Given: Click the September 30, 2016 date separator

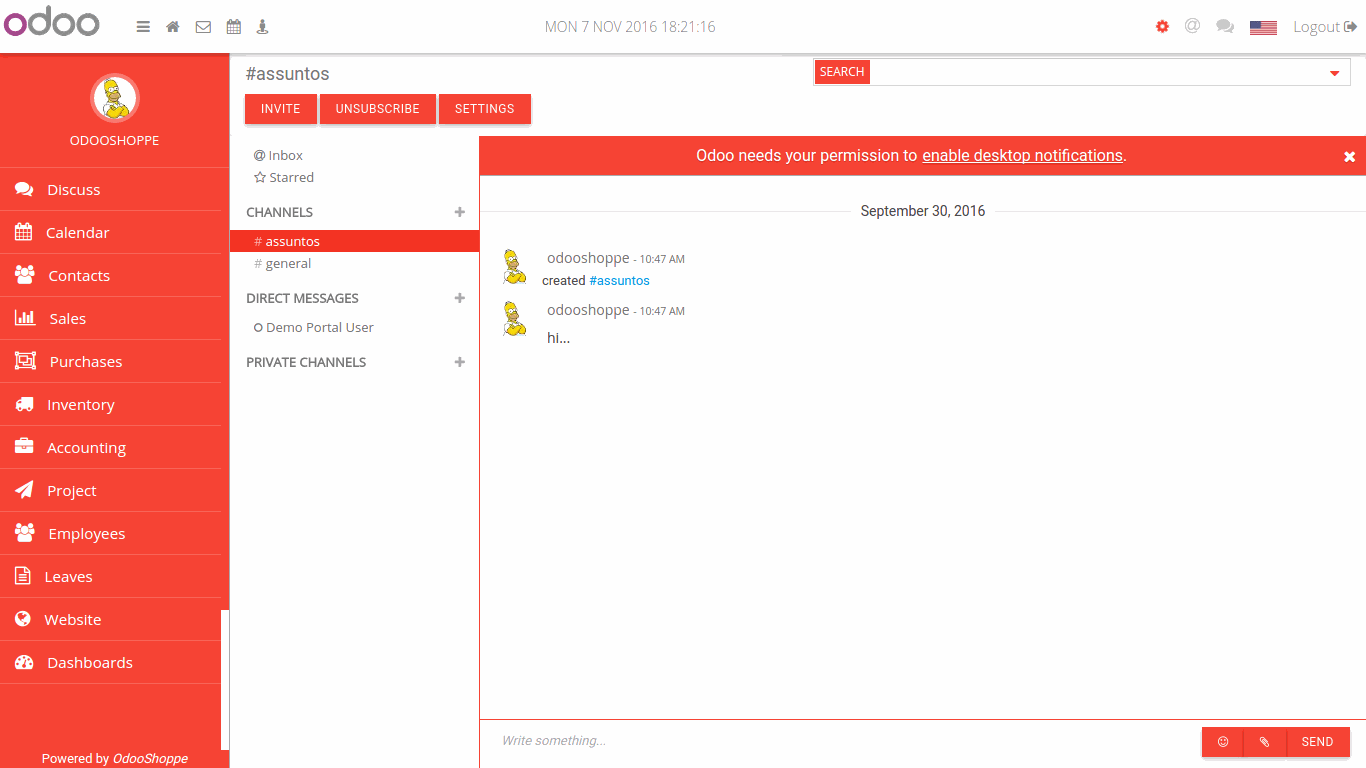Looking at the screenshot, I should point(923,211).
